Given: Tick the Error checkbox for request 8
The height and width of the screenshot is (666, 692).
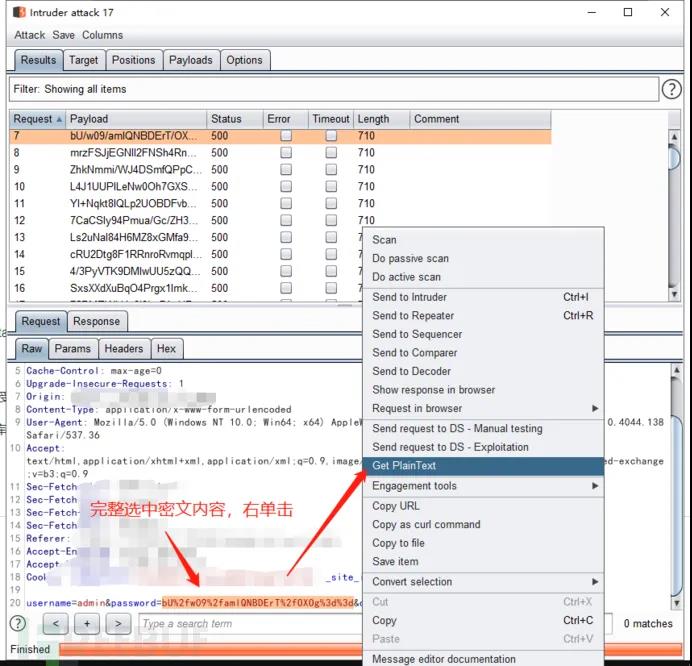Looking at the screenshot, I should pos(286,153).
